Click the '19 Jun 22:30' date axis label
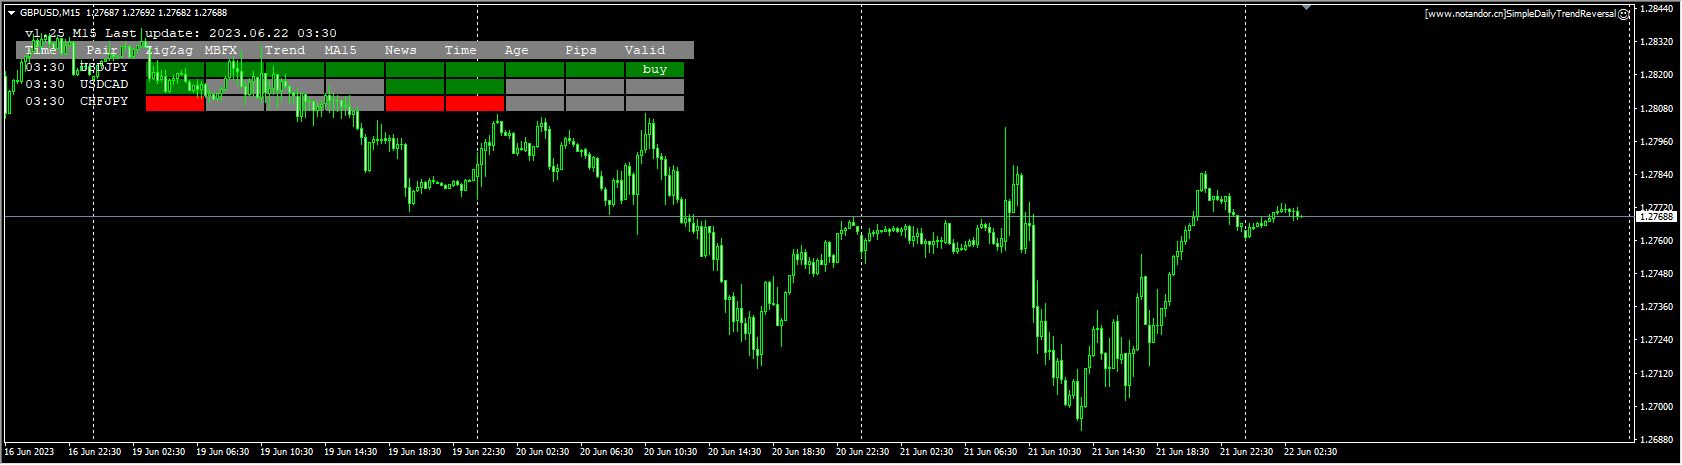Viewport: 1682px width, 465px height. tap(478, 452)
